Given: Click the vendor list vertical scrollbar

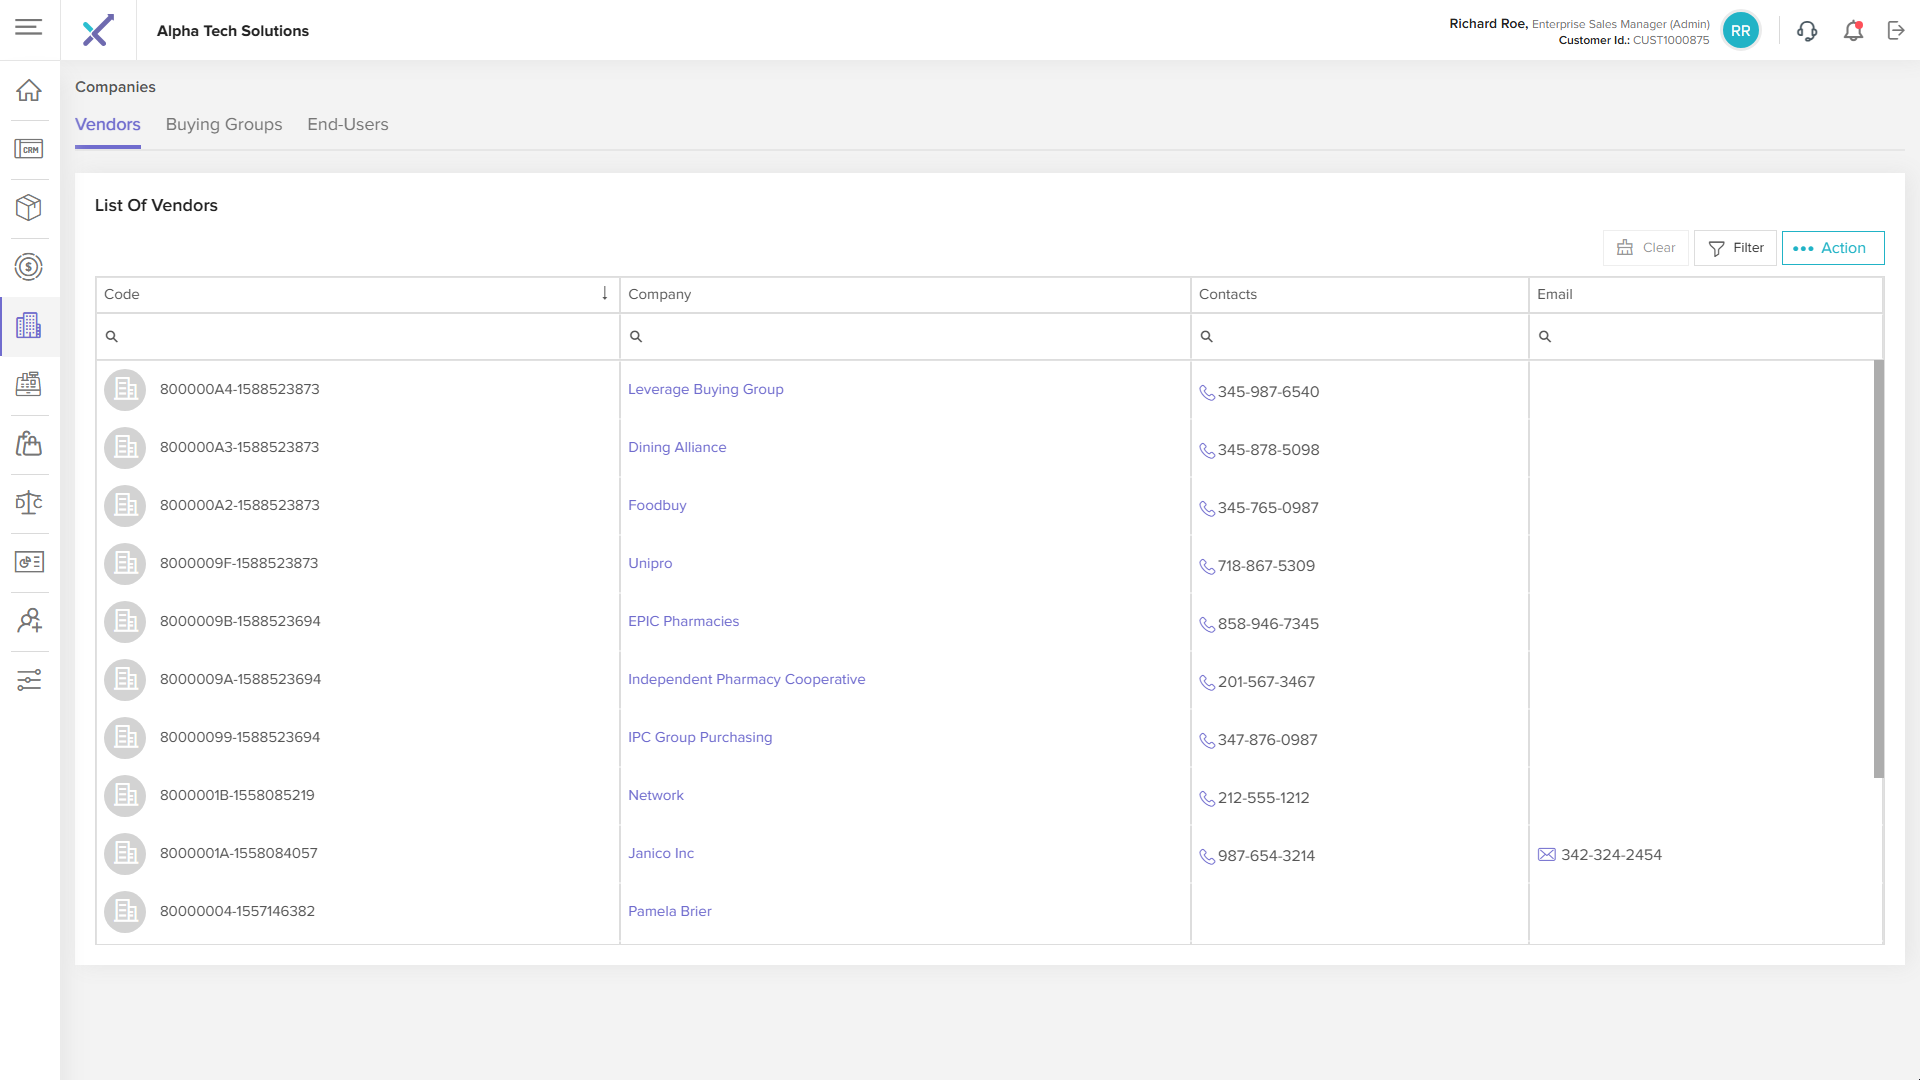Looking at the screenshot, I should pyautogui.click(x=1878, y=568).
